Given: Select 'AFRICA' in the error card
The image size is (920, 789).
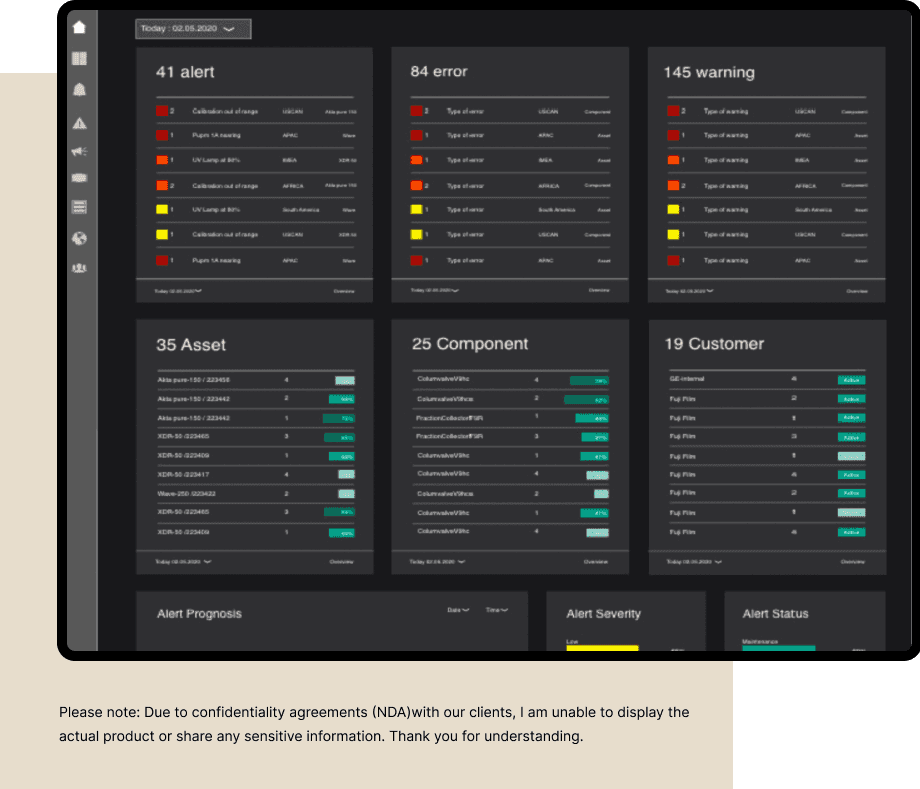Looking at the screenshot, I should [x=549, y=186].
